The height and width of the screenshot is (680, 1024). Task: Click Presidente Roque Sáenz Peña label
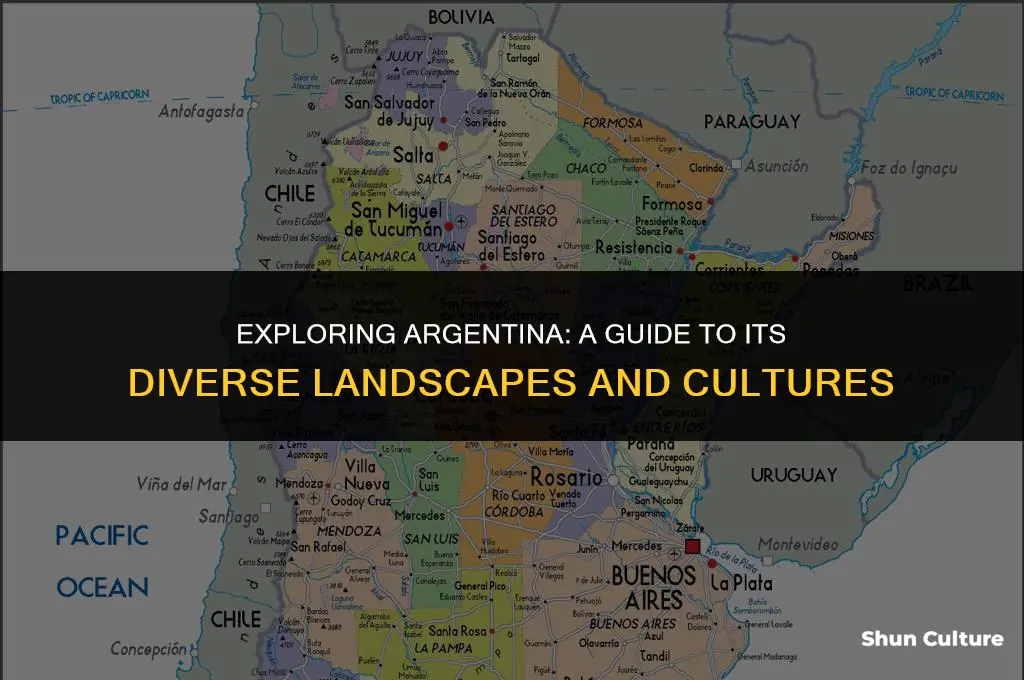click(671, 226)
